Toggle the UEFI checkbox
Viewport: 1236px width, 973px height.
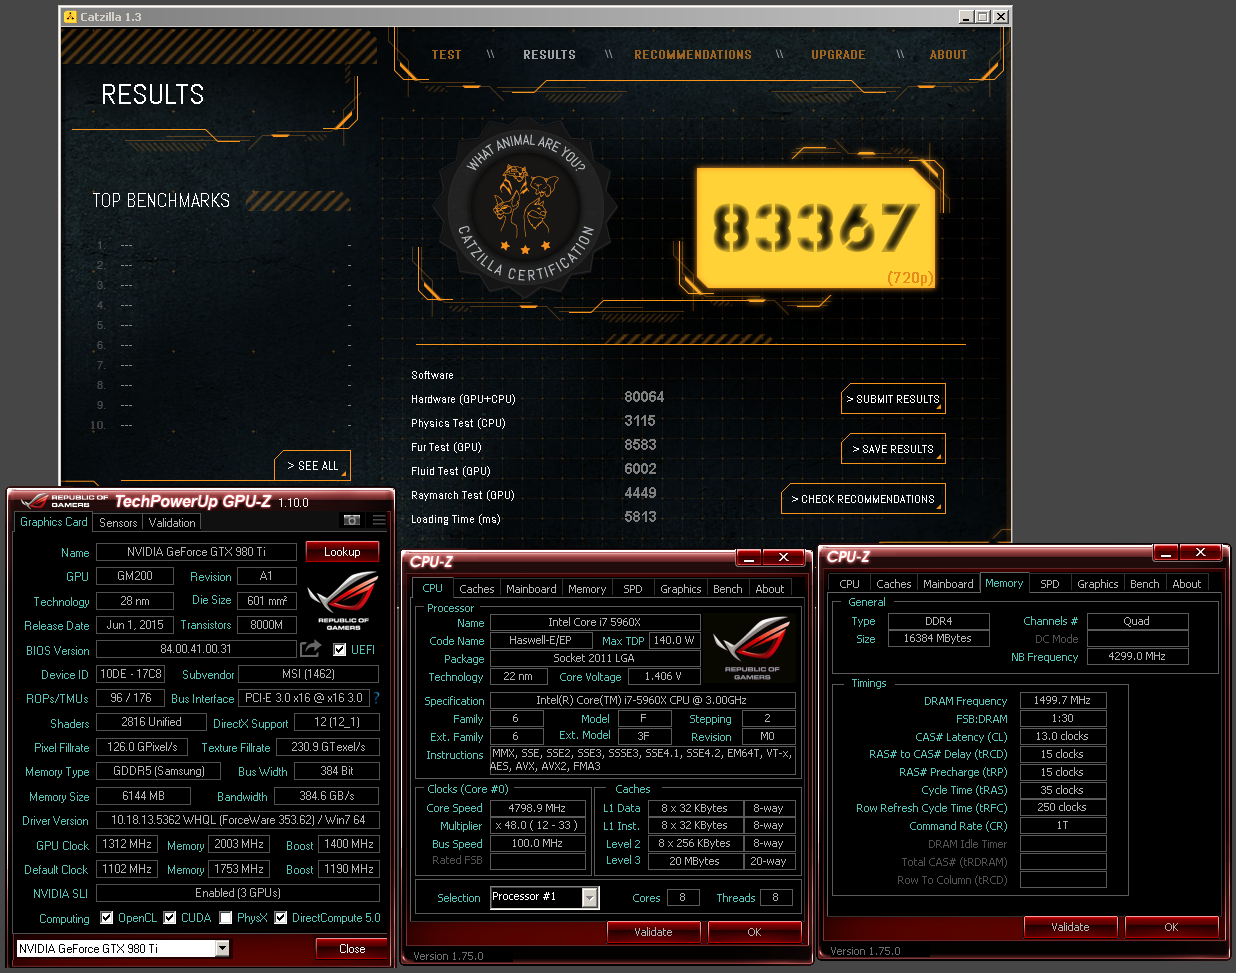click(x=340, y=650)
